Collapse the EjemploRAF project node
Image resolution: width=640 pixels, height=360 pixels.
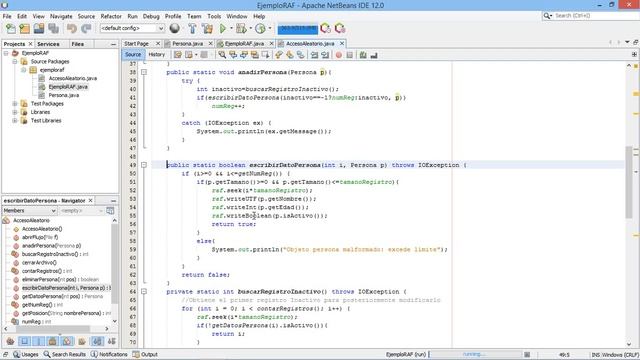point(6,53)
